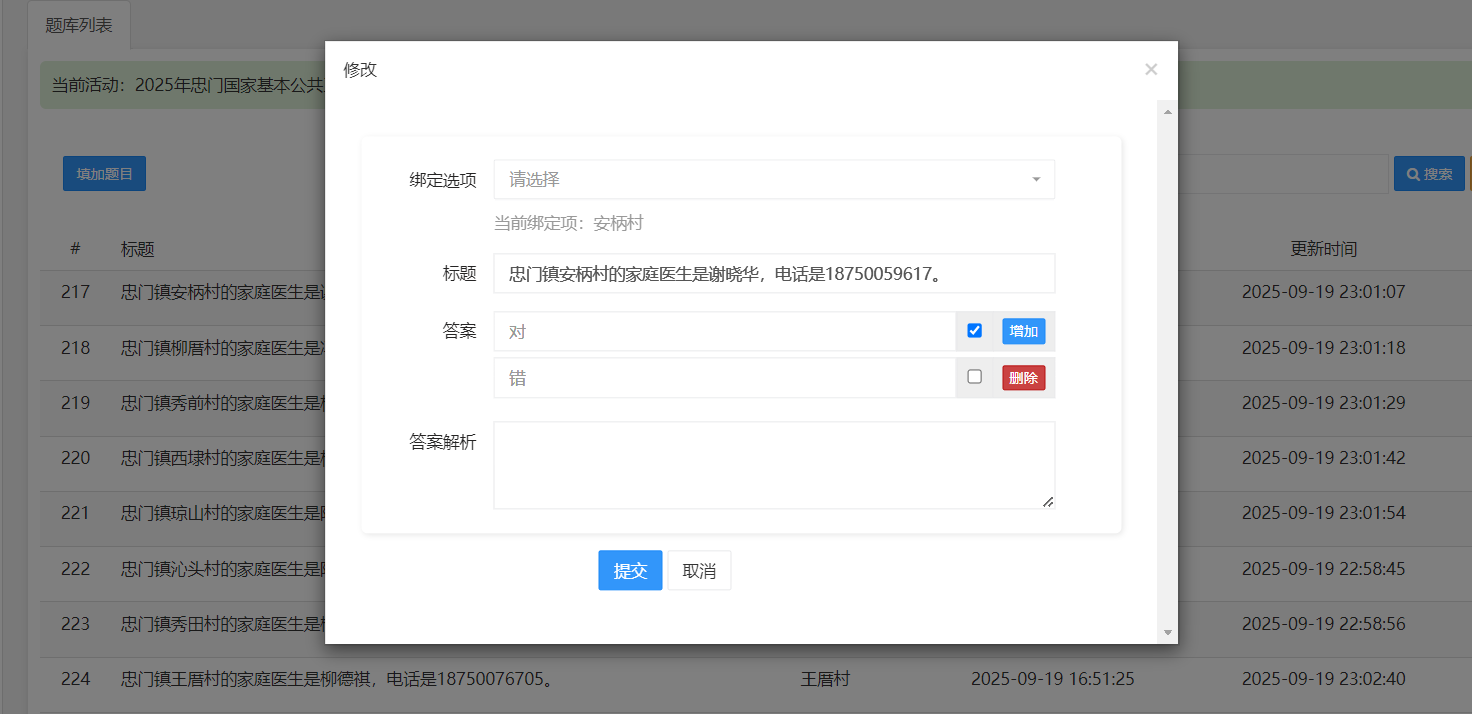Click the textarea resize grip on 答案解析

(1048, 501)
